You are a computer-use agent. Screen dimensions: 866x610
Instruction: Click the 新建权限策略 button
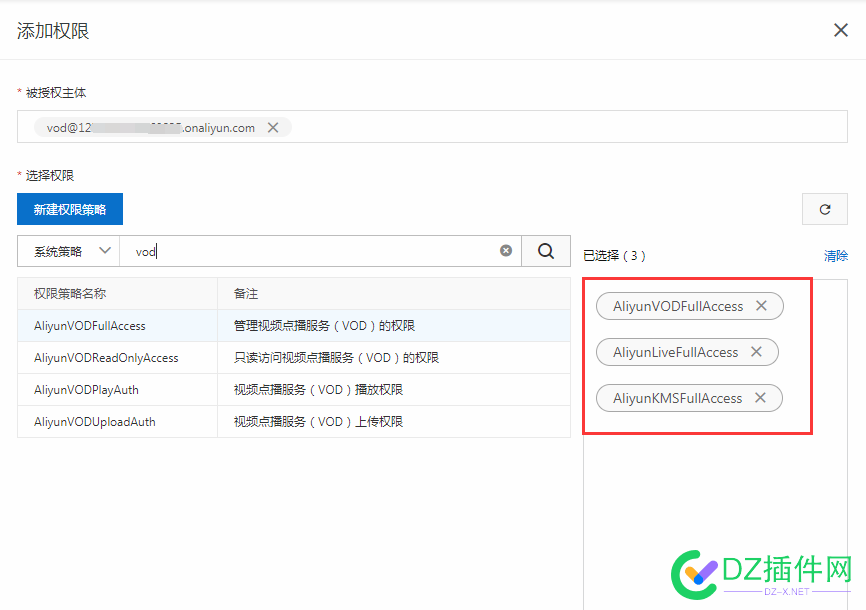[70, 209]
